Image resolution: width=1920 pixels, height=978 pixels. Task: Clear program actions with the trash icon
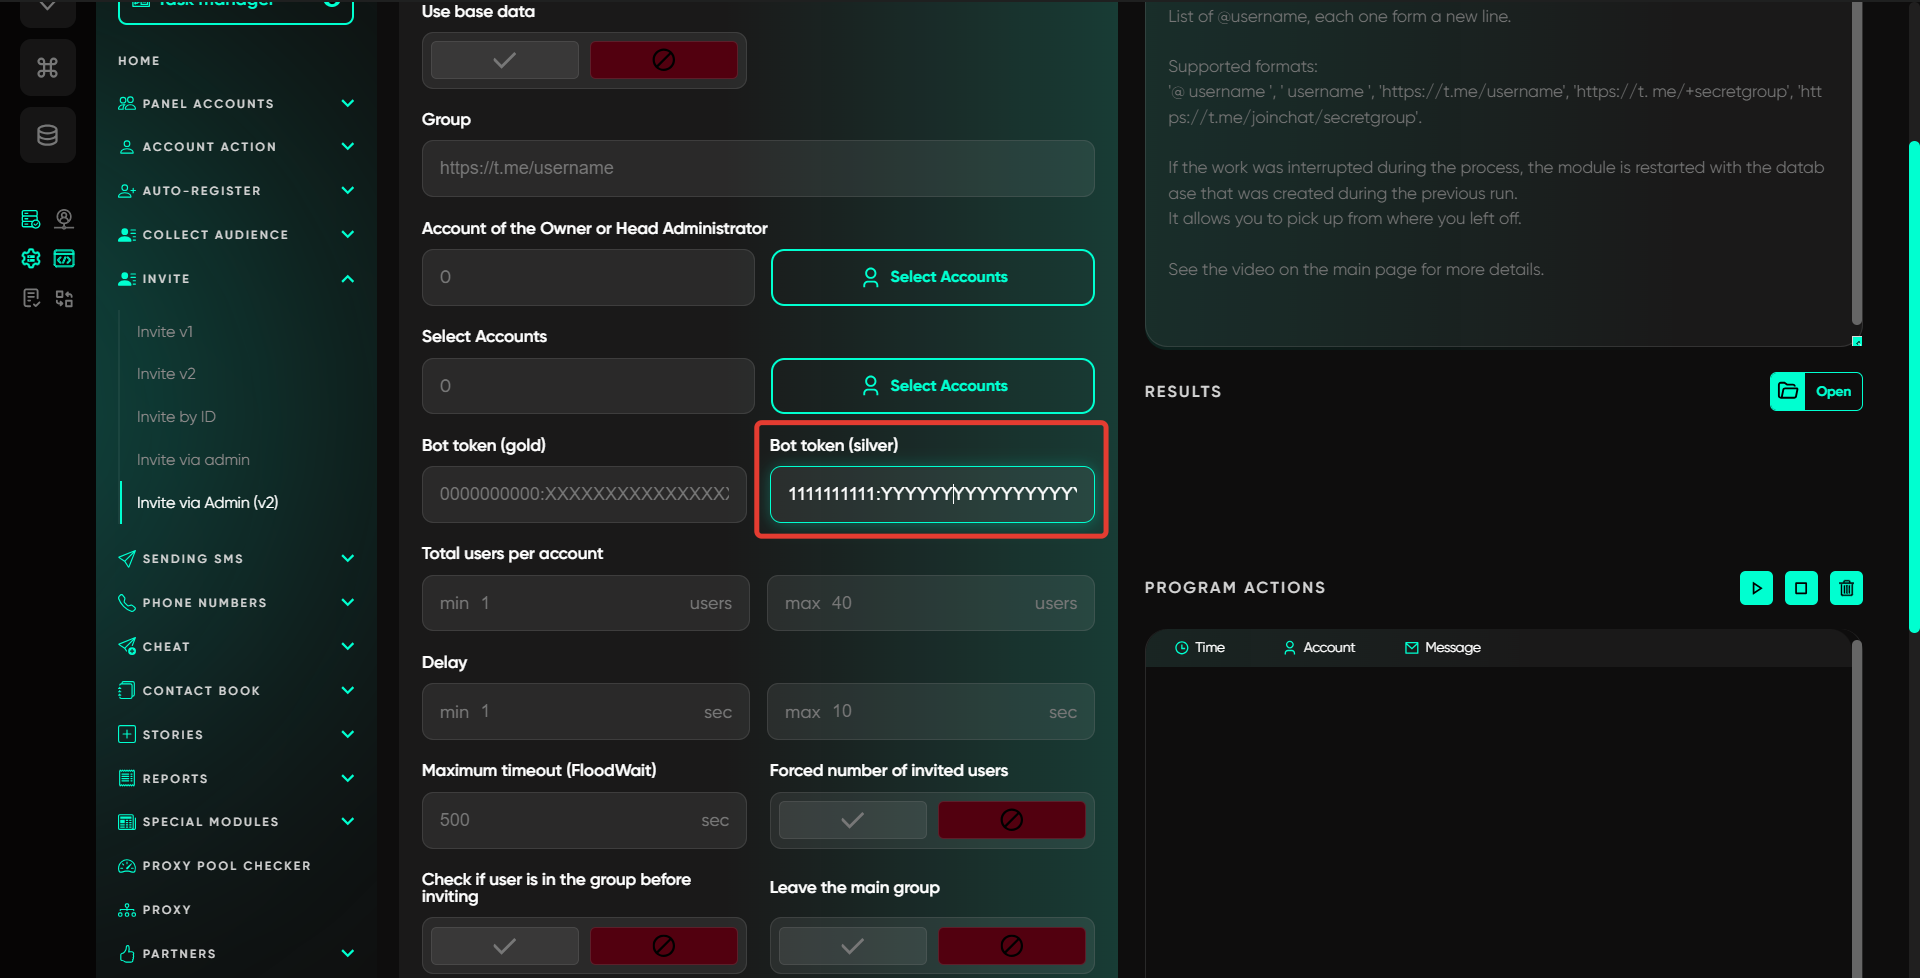(1846, 588)
